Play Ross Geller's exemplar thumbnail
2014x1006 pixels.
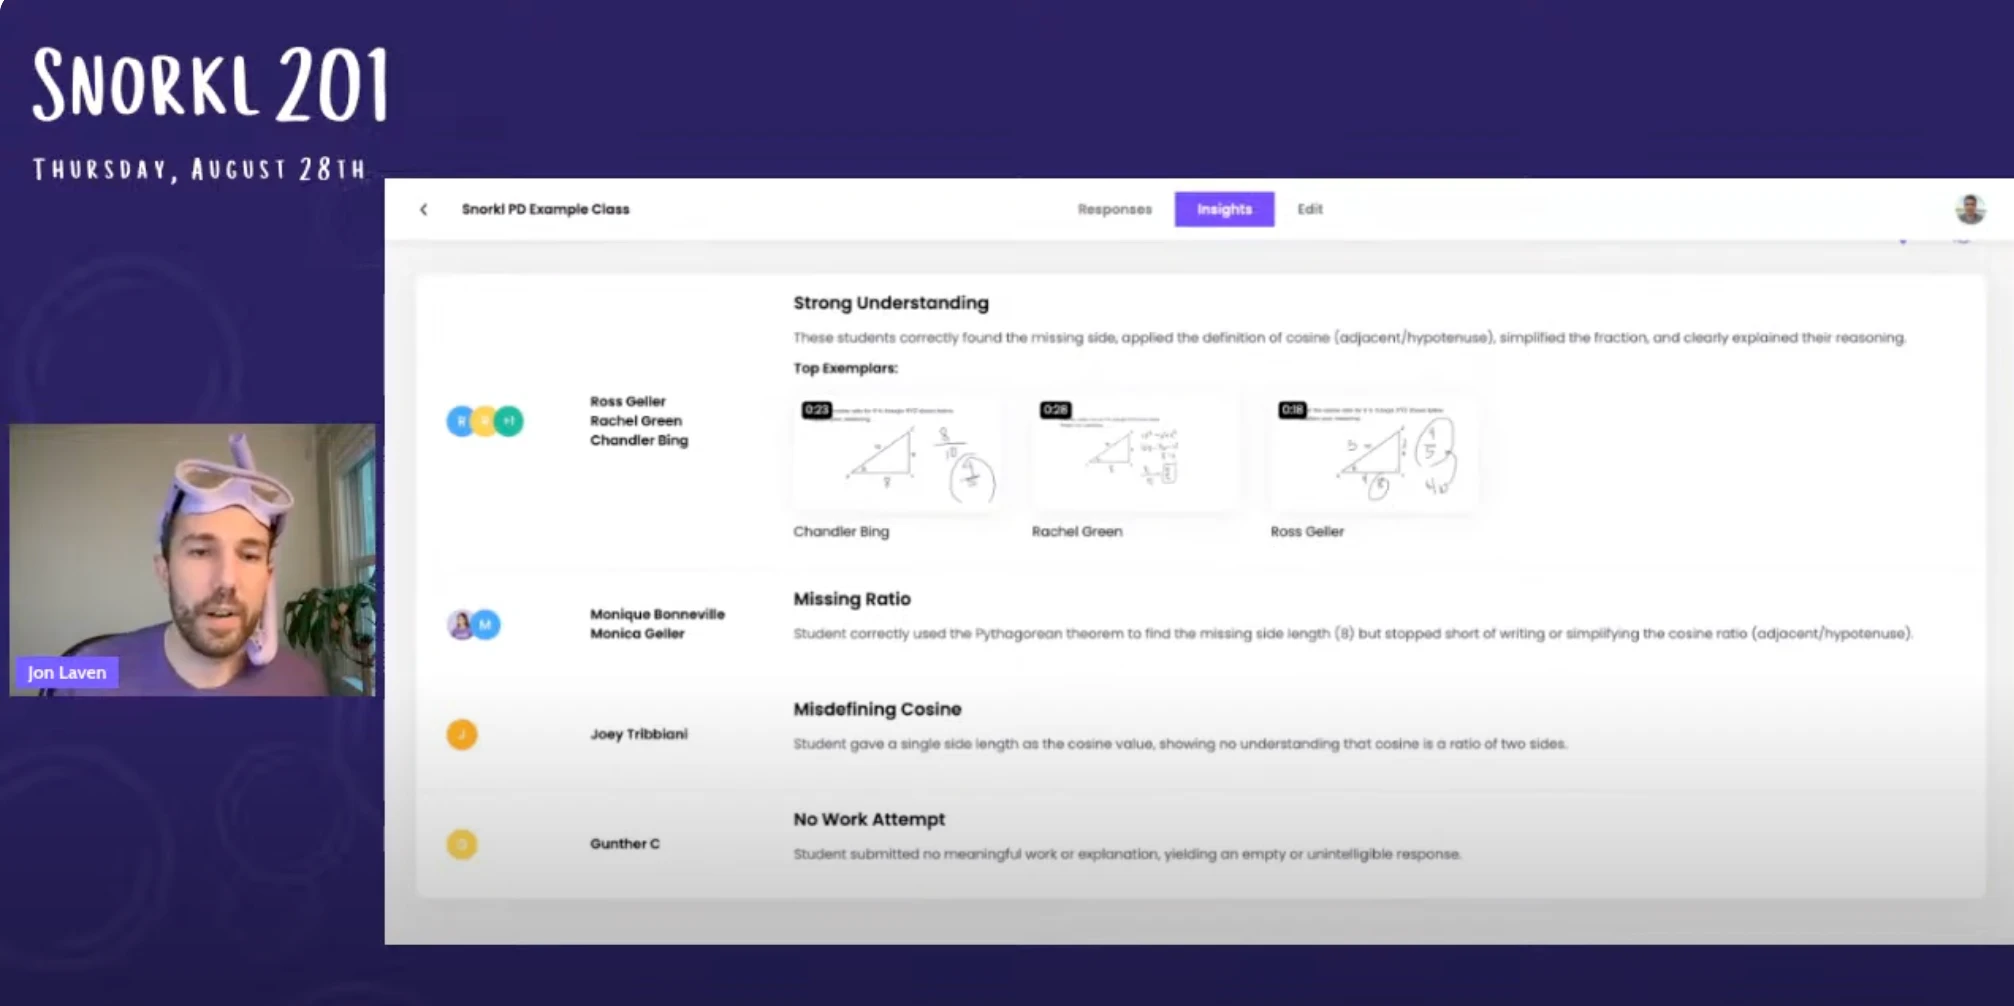click(x=1373, y=453)
